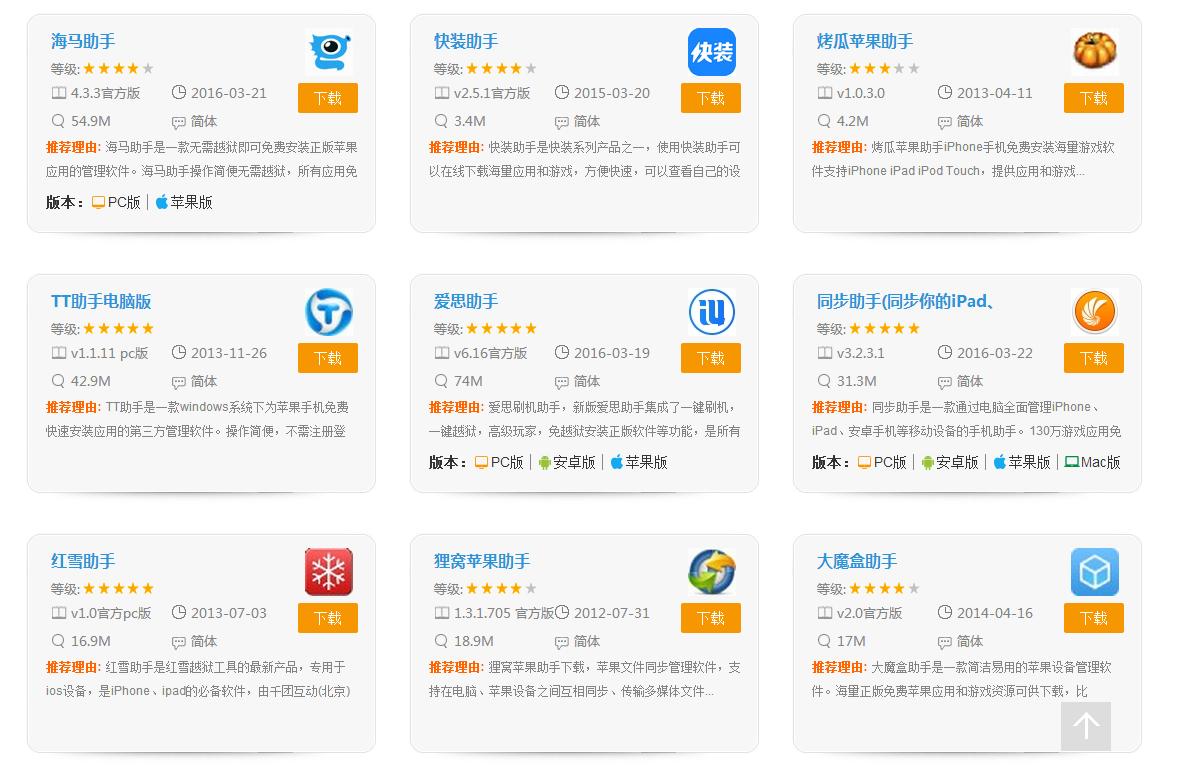Open the 苹果版 link for 爱思助手
This screenshot has width=1178, height=771.
[x=639, y=462]
